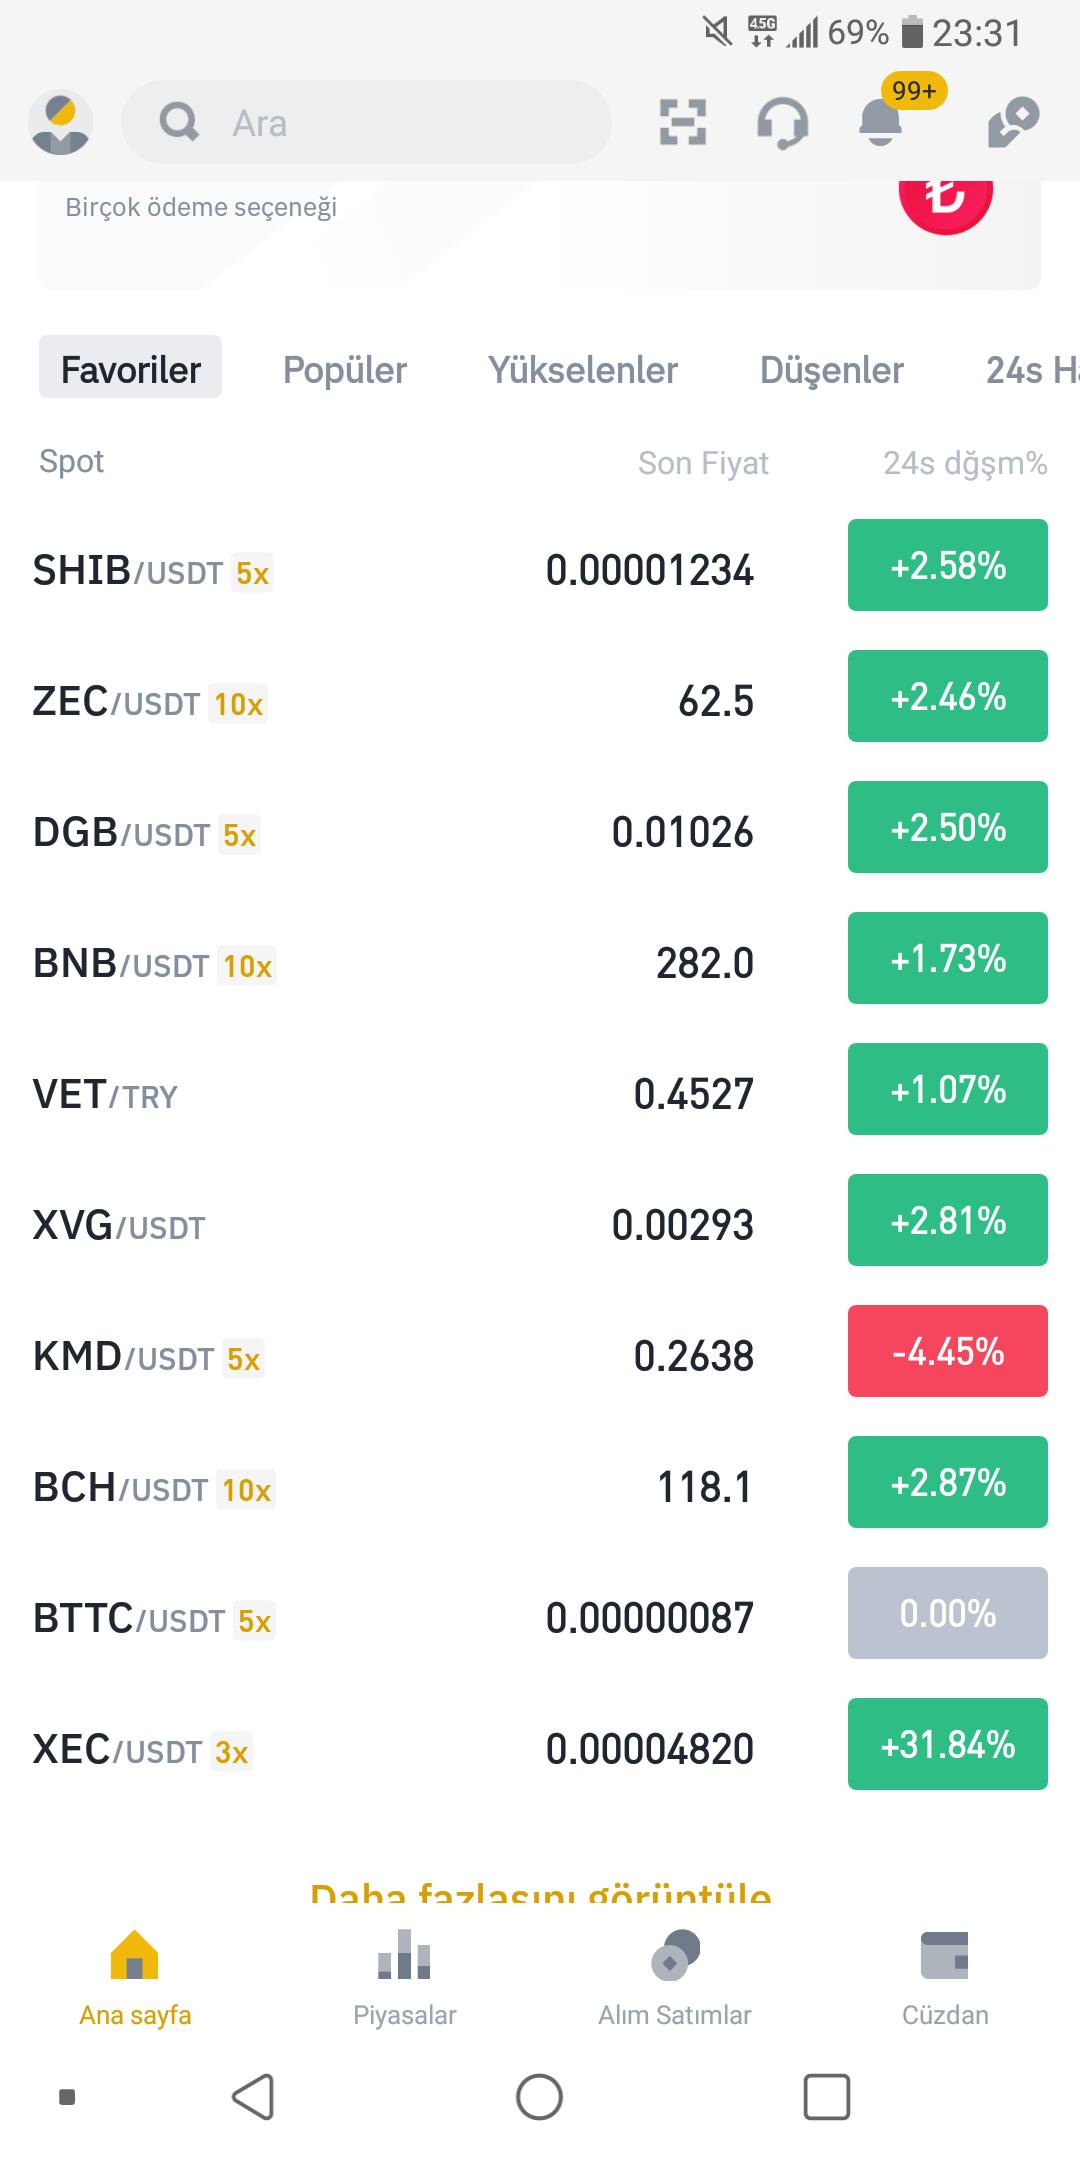1080x2160 pixels.
Task: Switch to Popüler tab
Action: pos(345,369)
